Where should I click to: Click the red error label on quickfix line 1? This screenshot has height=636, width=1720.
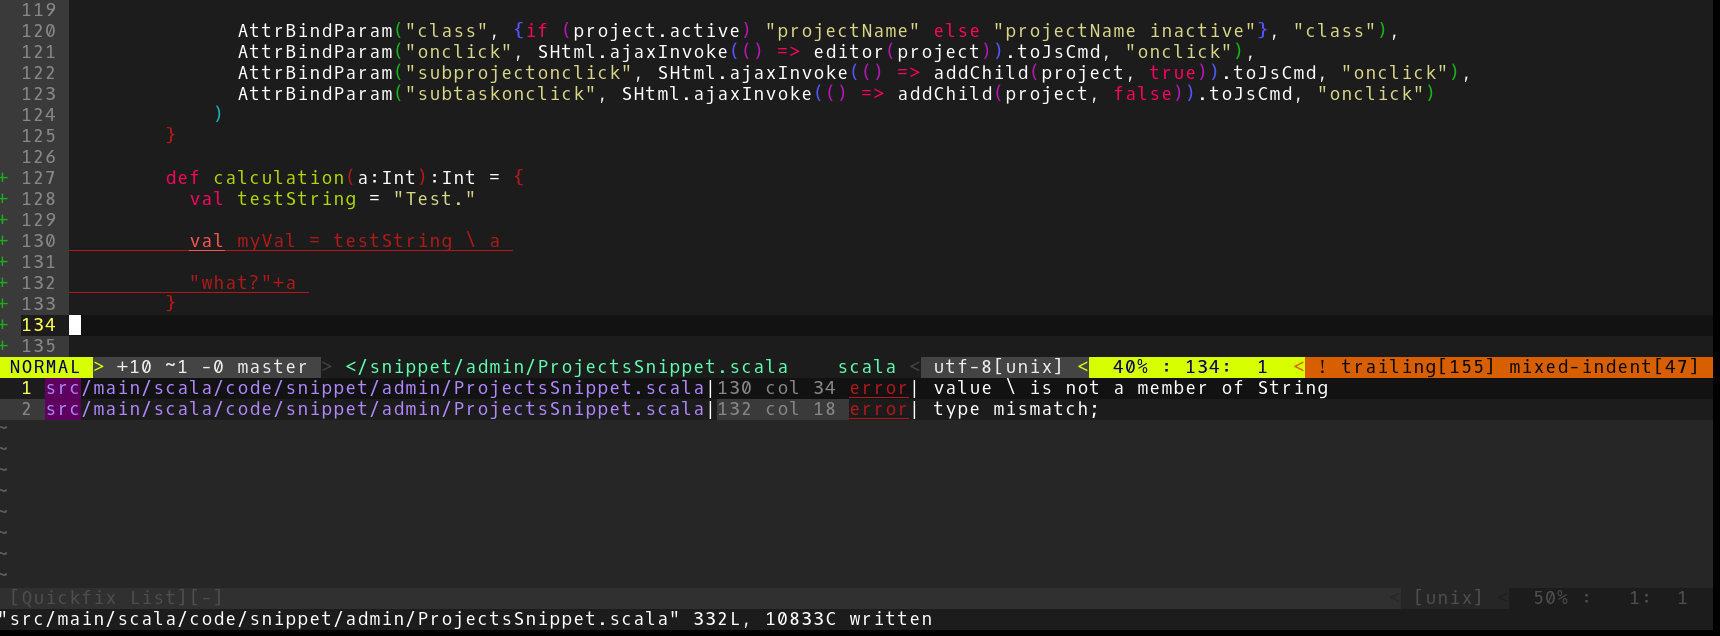tap(878, 388)
